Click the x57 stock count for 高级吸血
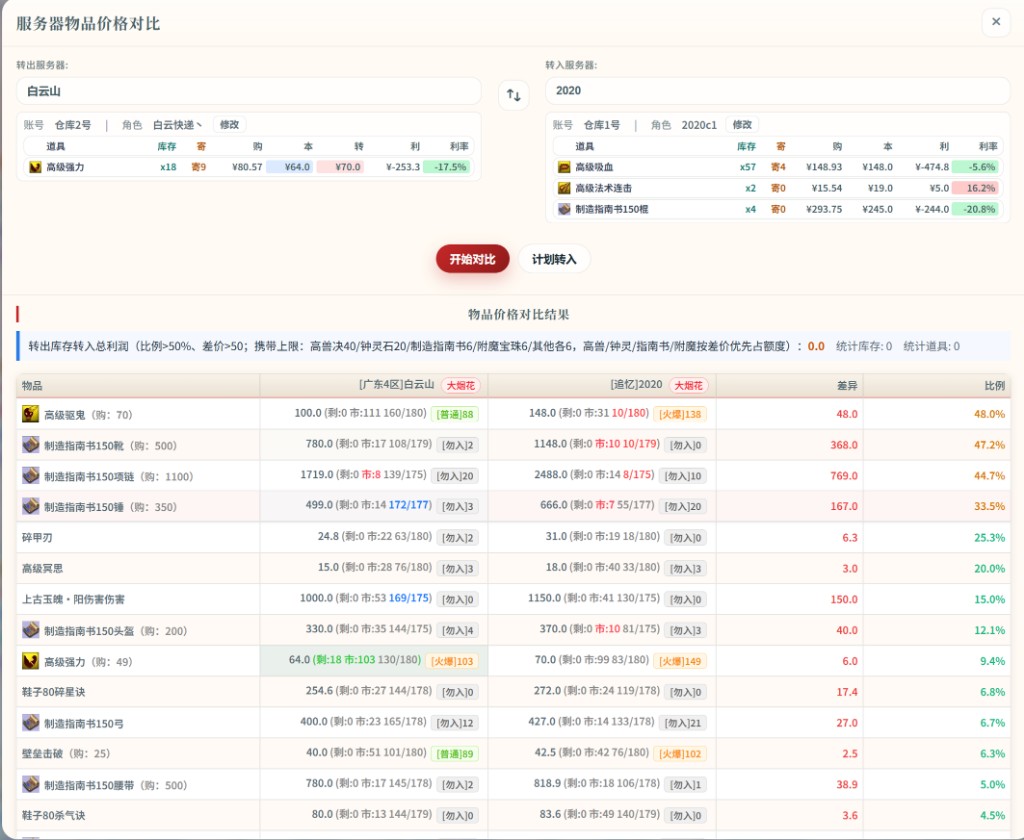This screenshot has width=1024, height=840. 748,167
